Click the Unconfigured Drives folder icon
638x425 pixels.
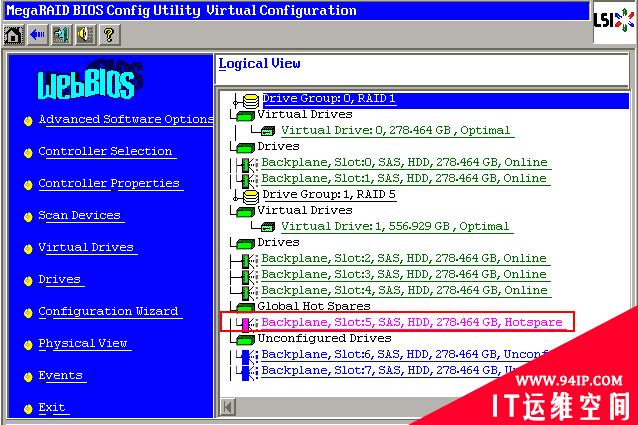pos(245,340)
